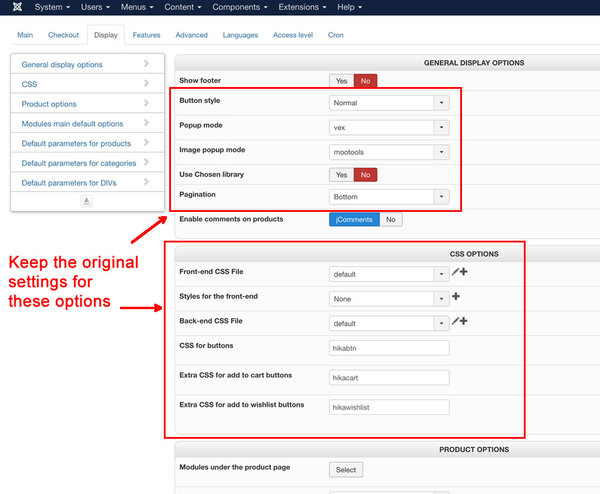Click chevron next to General display options
The height and width of the screenshot is (494, 600).
point(146,63)
